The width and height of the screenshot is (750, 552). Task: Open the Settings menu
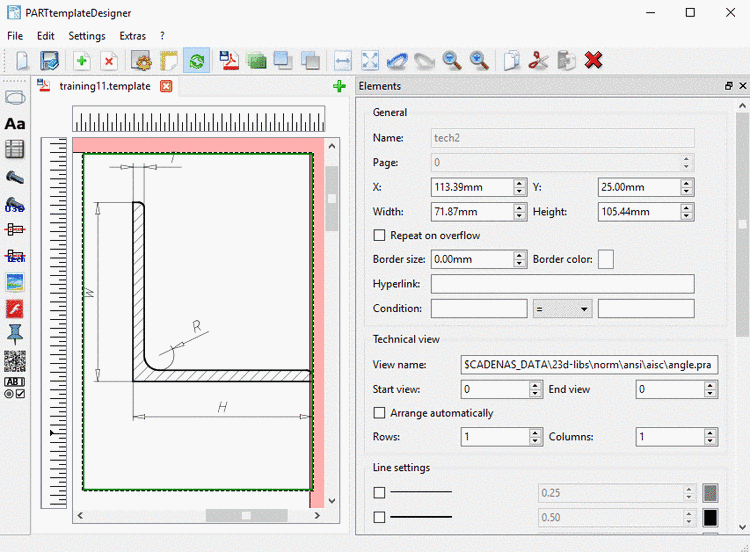[86, 36]
